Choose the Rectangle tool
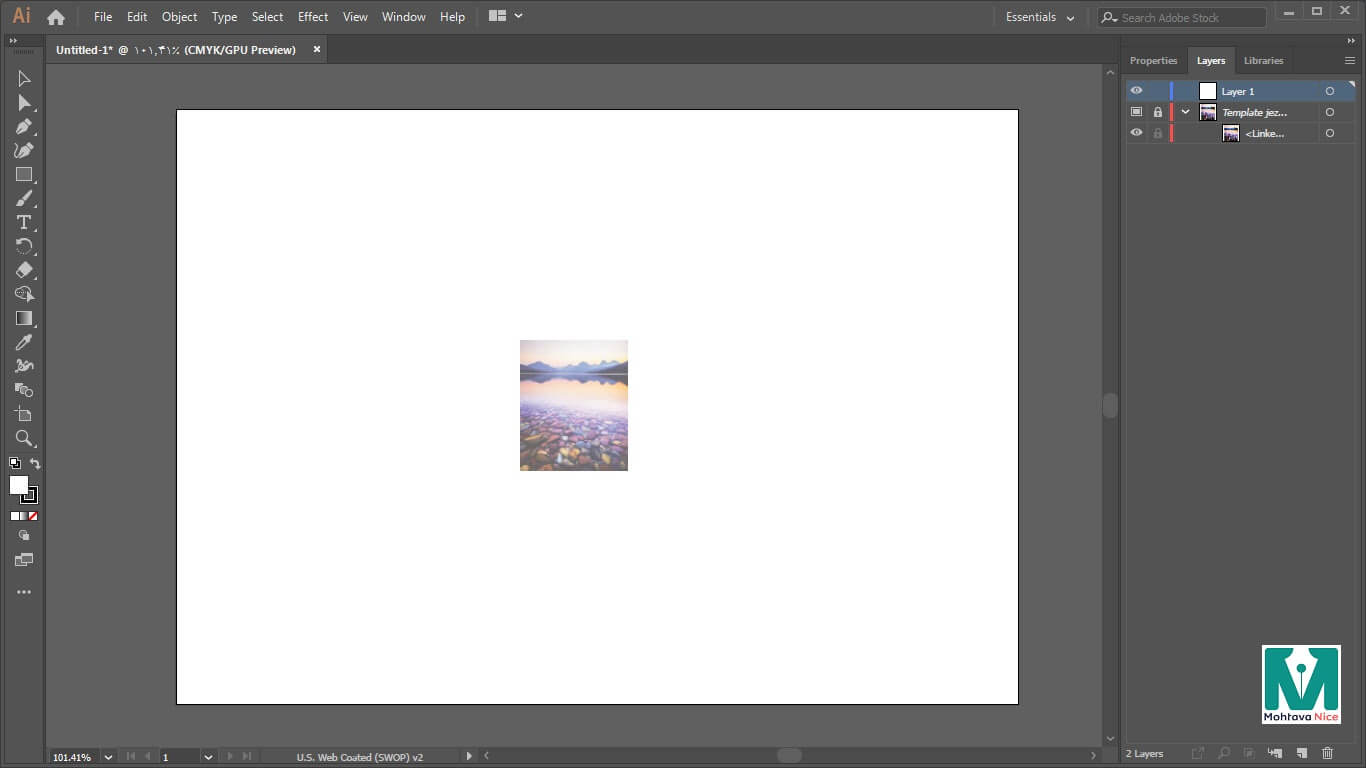The width and height of the screenshot is (1366, 768). click(x=24, y=175)
